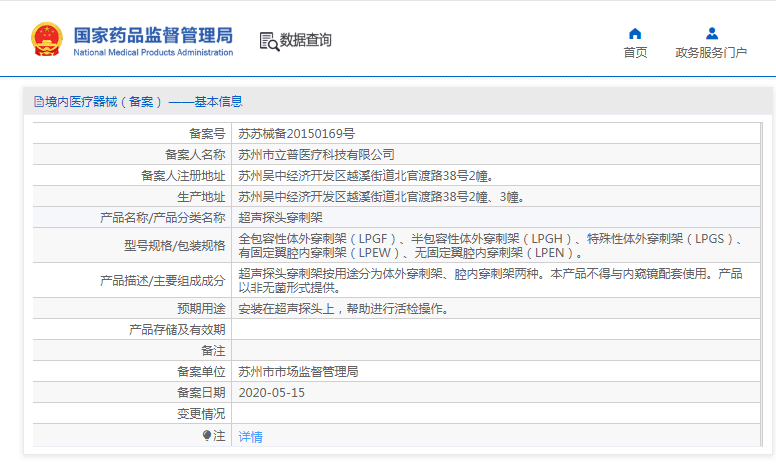The image size is (776, 467).
Task: Select the production address ending 3幢。
Action: 382,197
